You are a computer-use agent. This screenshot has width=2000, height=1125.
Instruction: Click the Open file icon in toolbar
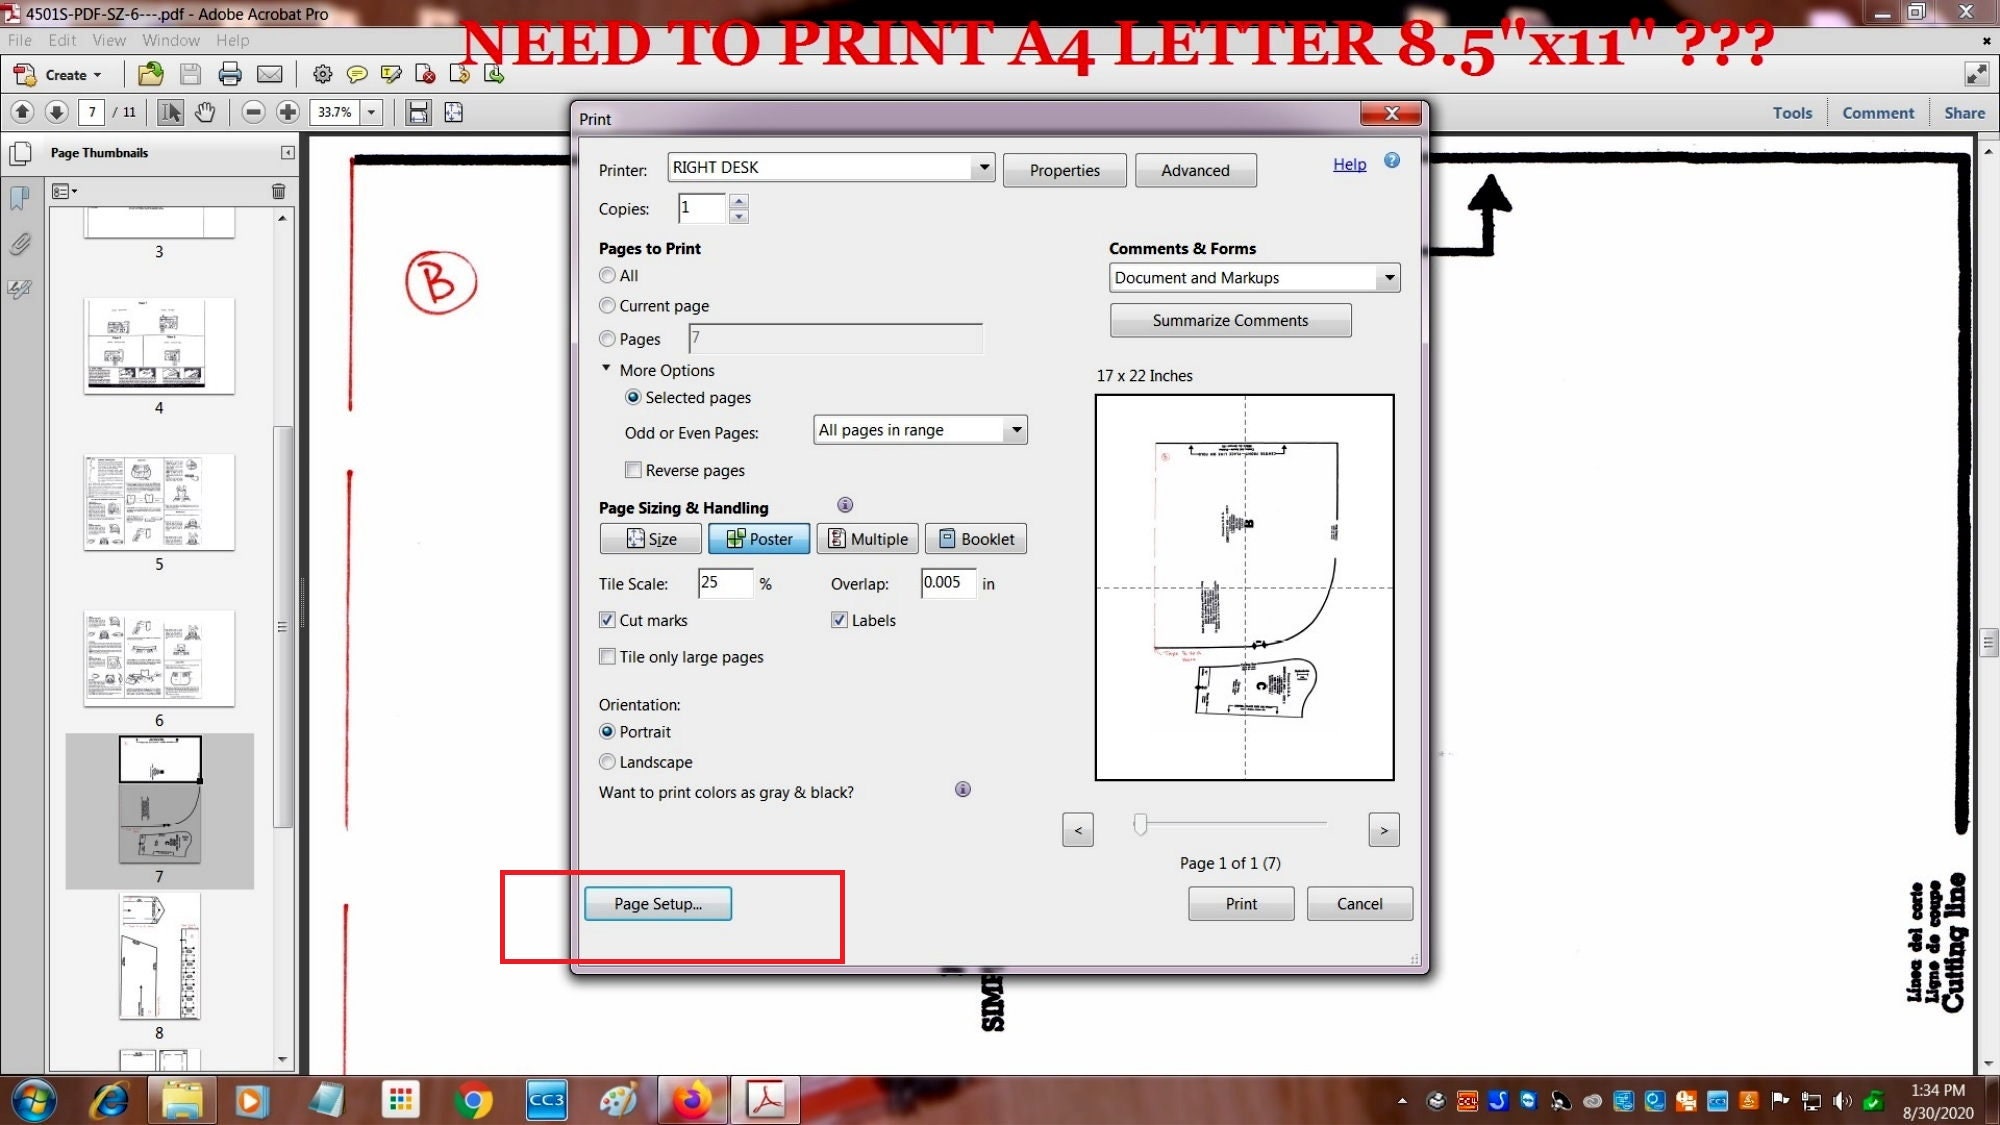[x=151, y=74]
